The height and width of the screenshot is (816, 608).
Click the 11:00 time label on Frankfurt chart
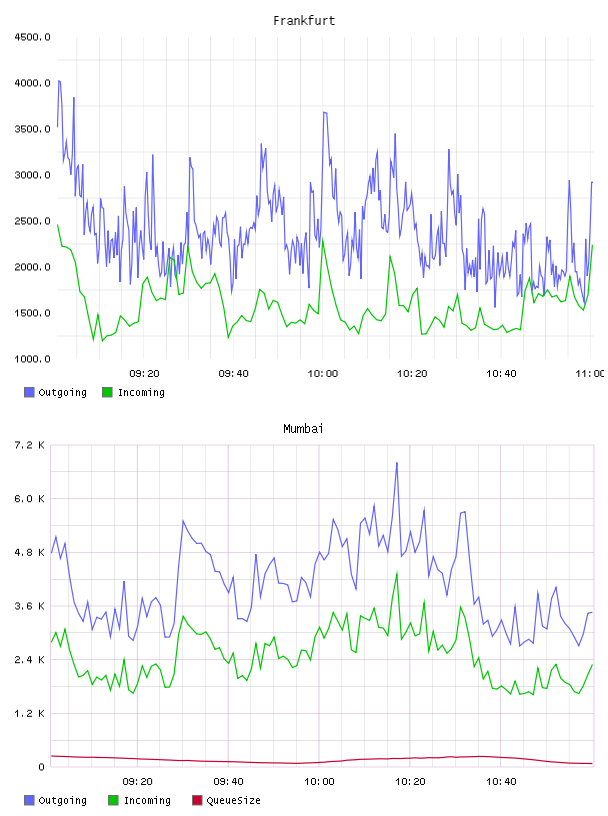click(590, 374)
